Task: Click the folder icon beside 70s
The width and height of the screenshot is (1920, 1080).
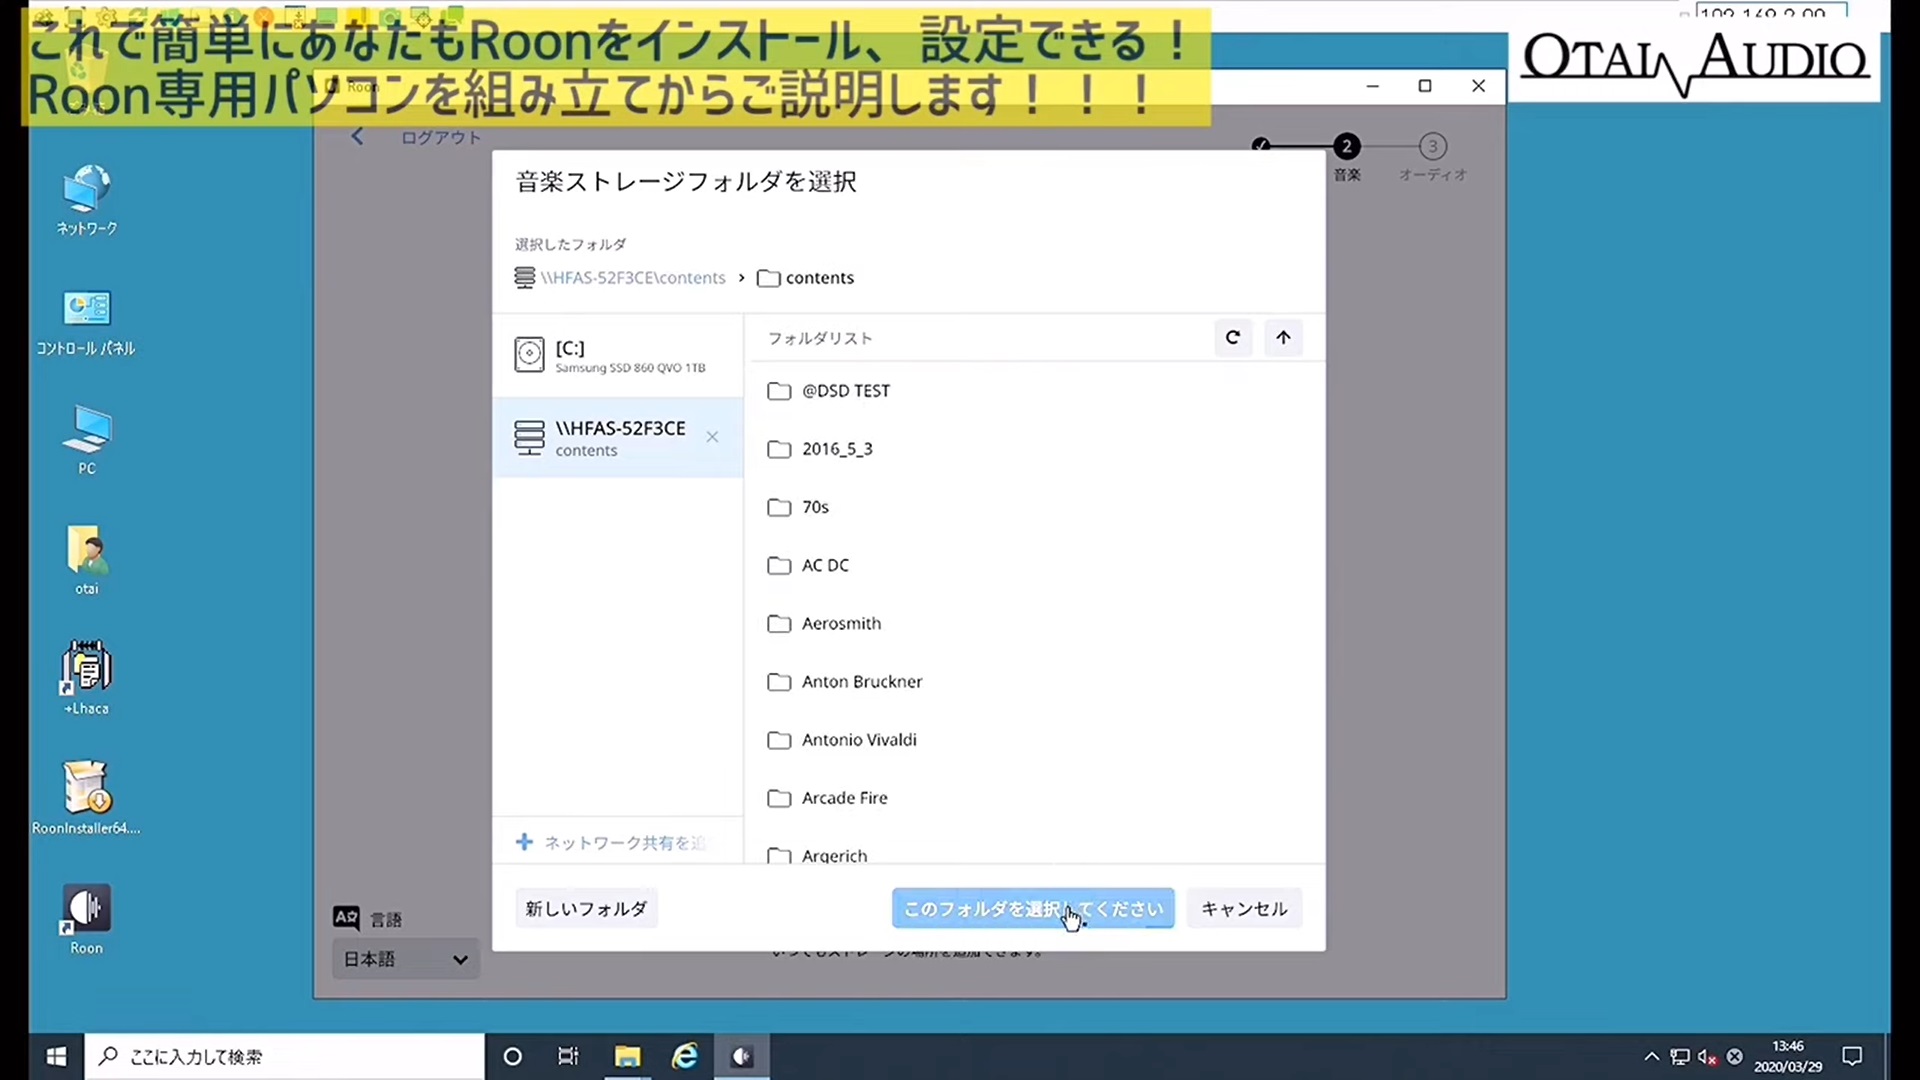Action: [x=779, y=508]
